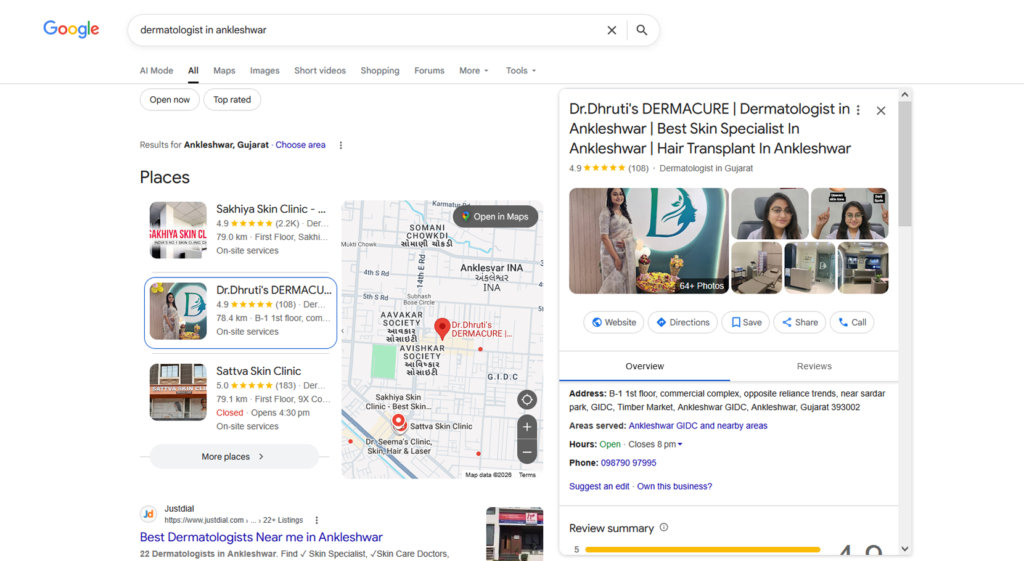The height and width of the screenshot is (561, 1024).
Task: Open the 64+ Photos thumbnail
Action: coord(649,241)
